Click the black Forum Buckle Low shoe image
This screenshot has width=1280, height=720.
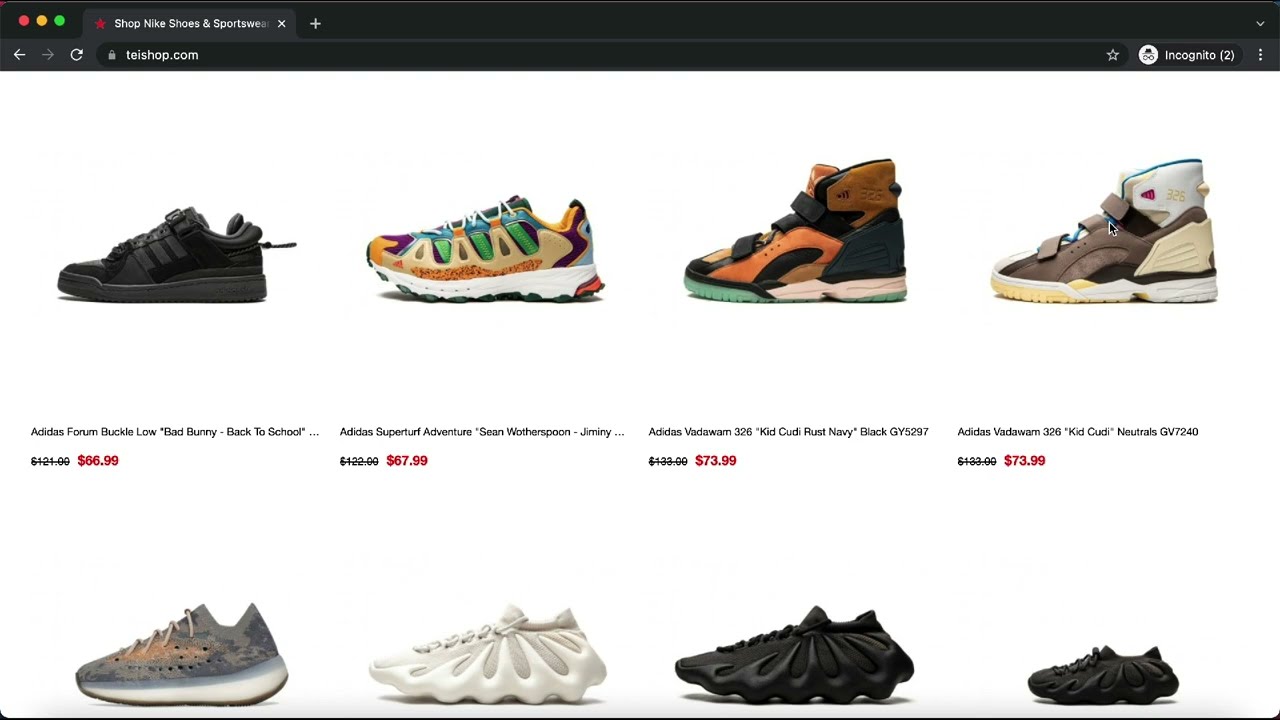coord(176,255)
